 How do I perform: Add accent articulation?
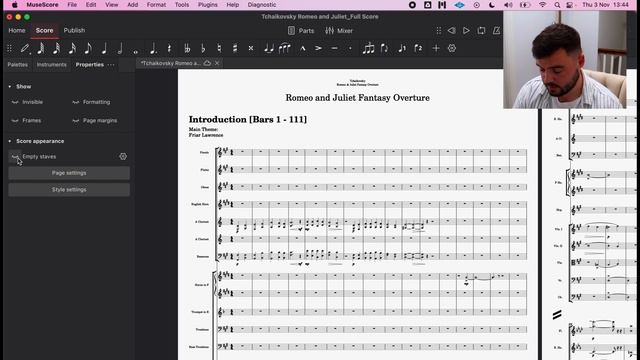click(x=318, y=49)
